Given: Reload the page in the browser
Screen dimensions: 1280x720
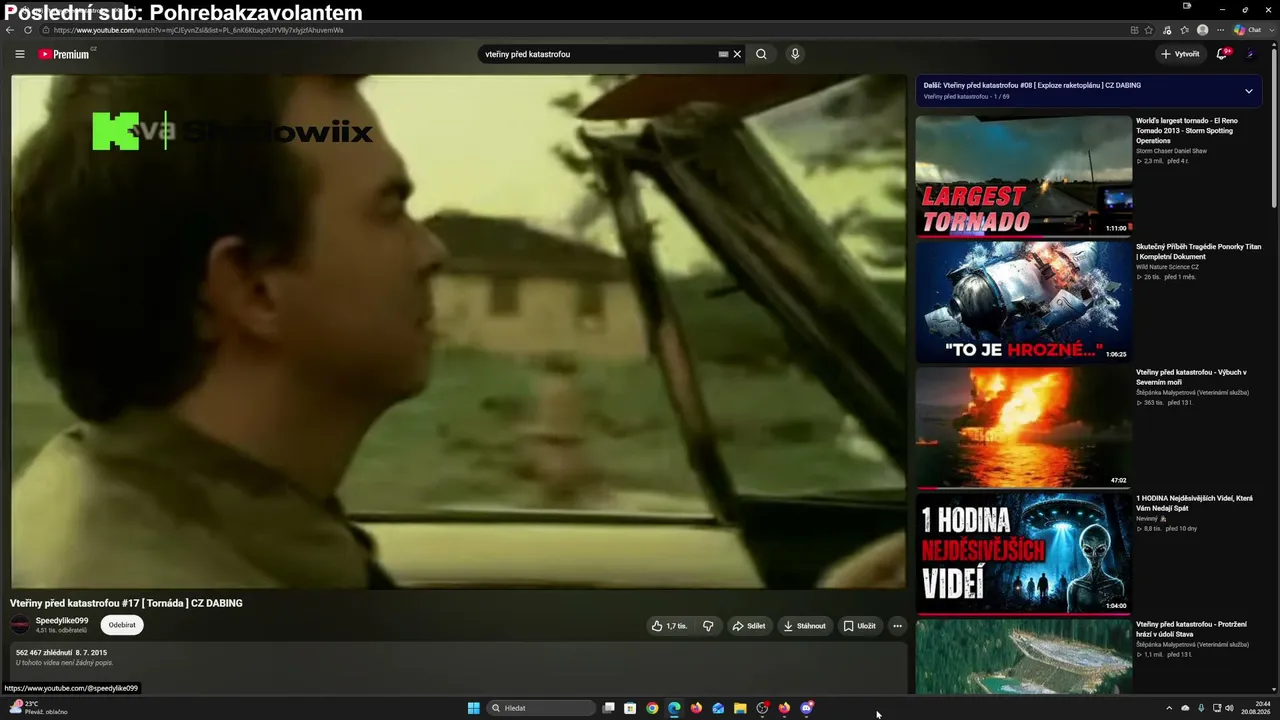Looking at the screenshot, I should (x=28, y=30).
